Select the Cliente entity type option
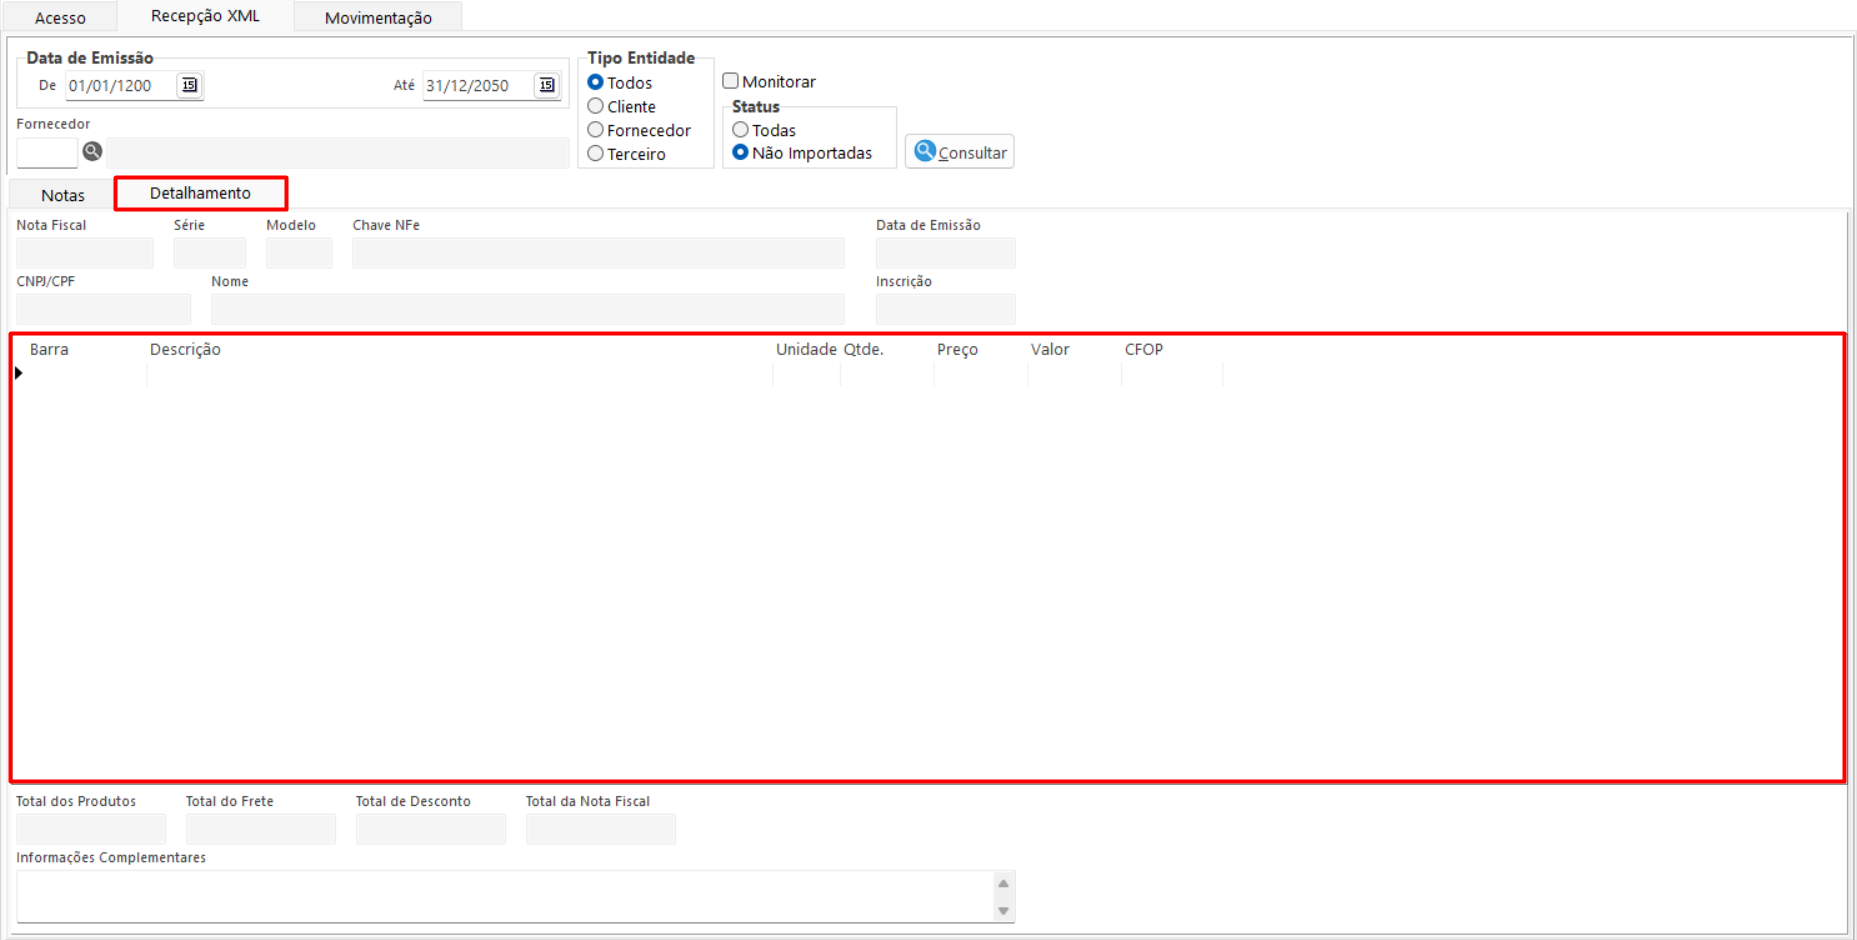The image size is (1857, 940). click(x=596, y=106)
